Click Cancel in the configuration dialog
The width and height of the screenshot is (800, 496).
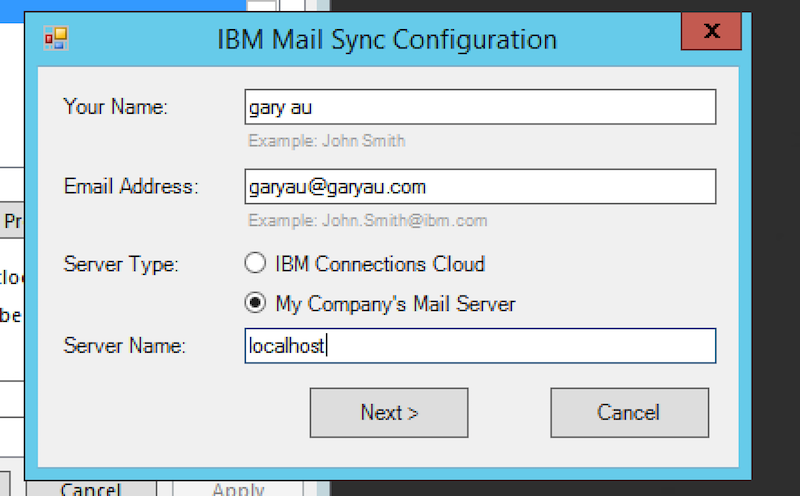pos(630,413)
